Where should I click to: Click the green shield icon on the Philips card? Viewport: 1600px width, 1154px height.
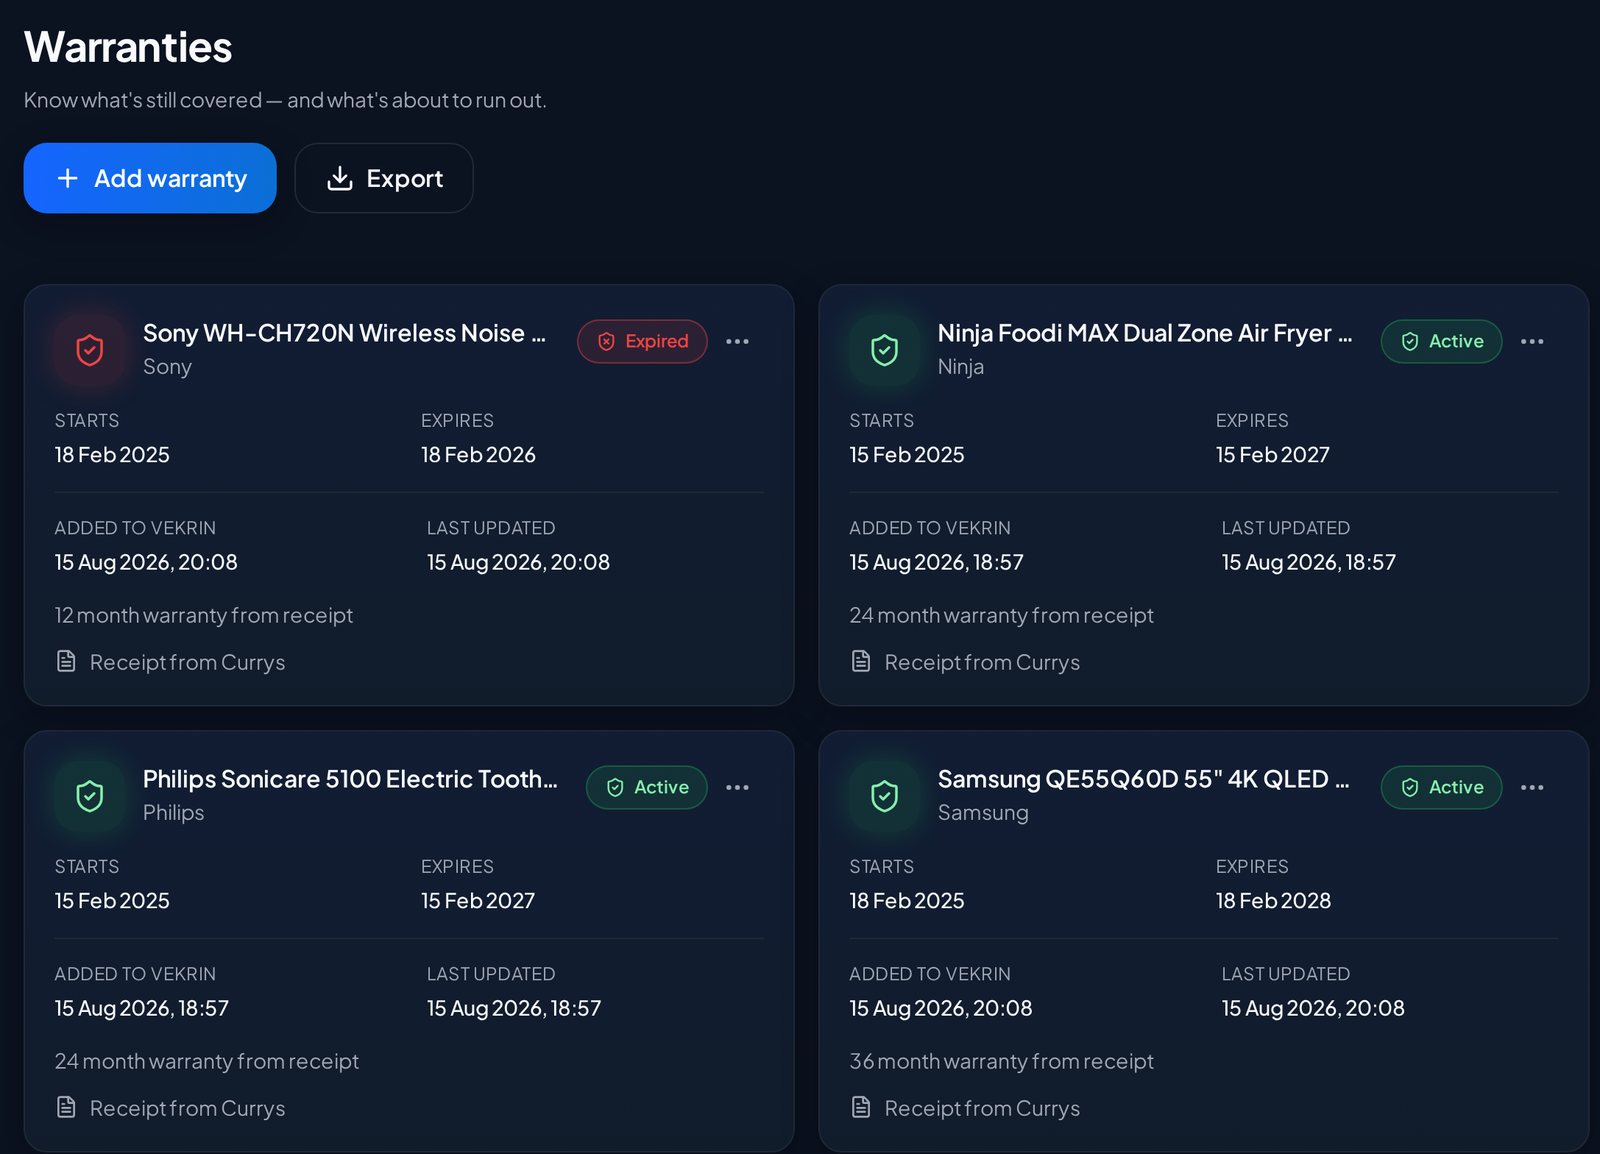90,796
